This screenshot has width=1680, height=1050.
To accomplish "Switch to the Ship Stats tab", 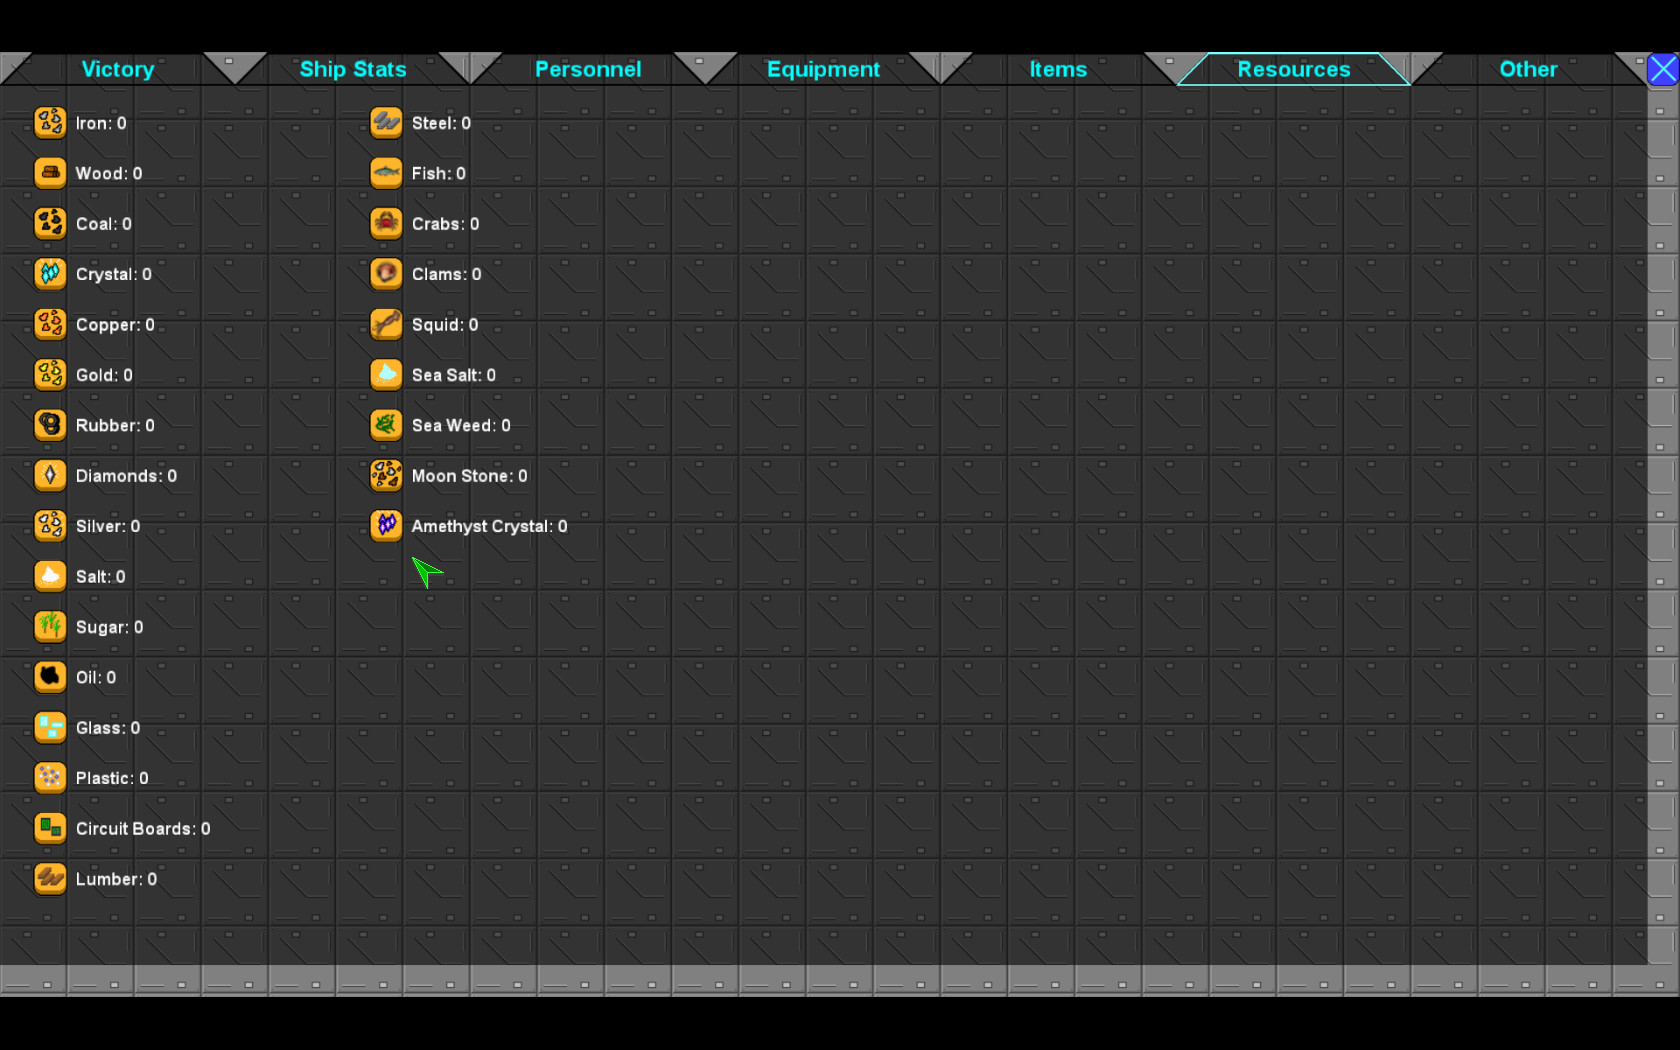I will tap(352, 69).
